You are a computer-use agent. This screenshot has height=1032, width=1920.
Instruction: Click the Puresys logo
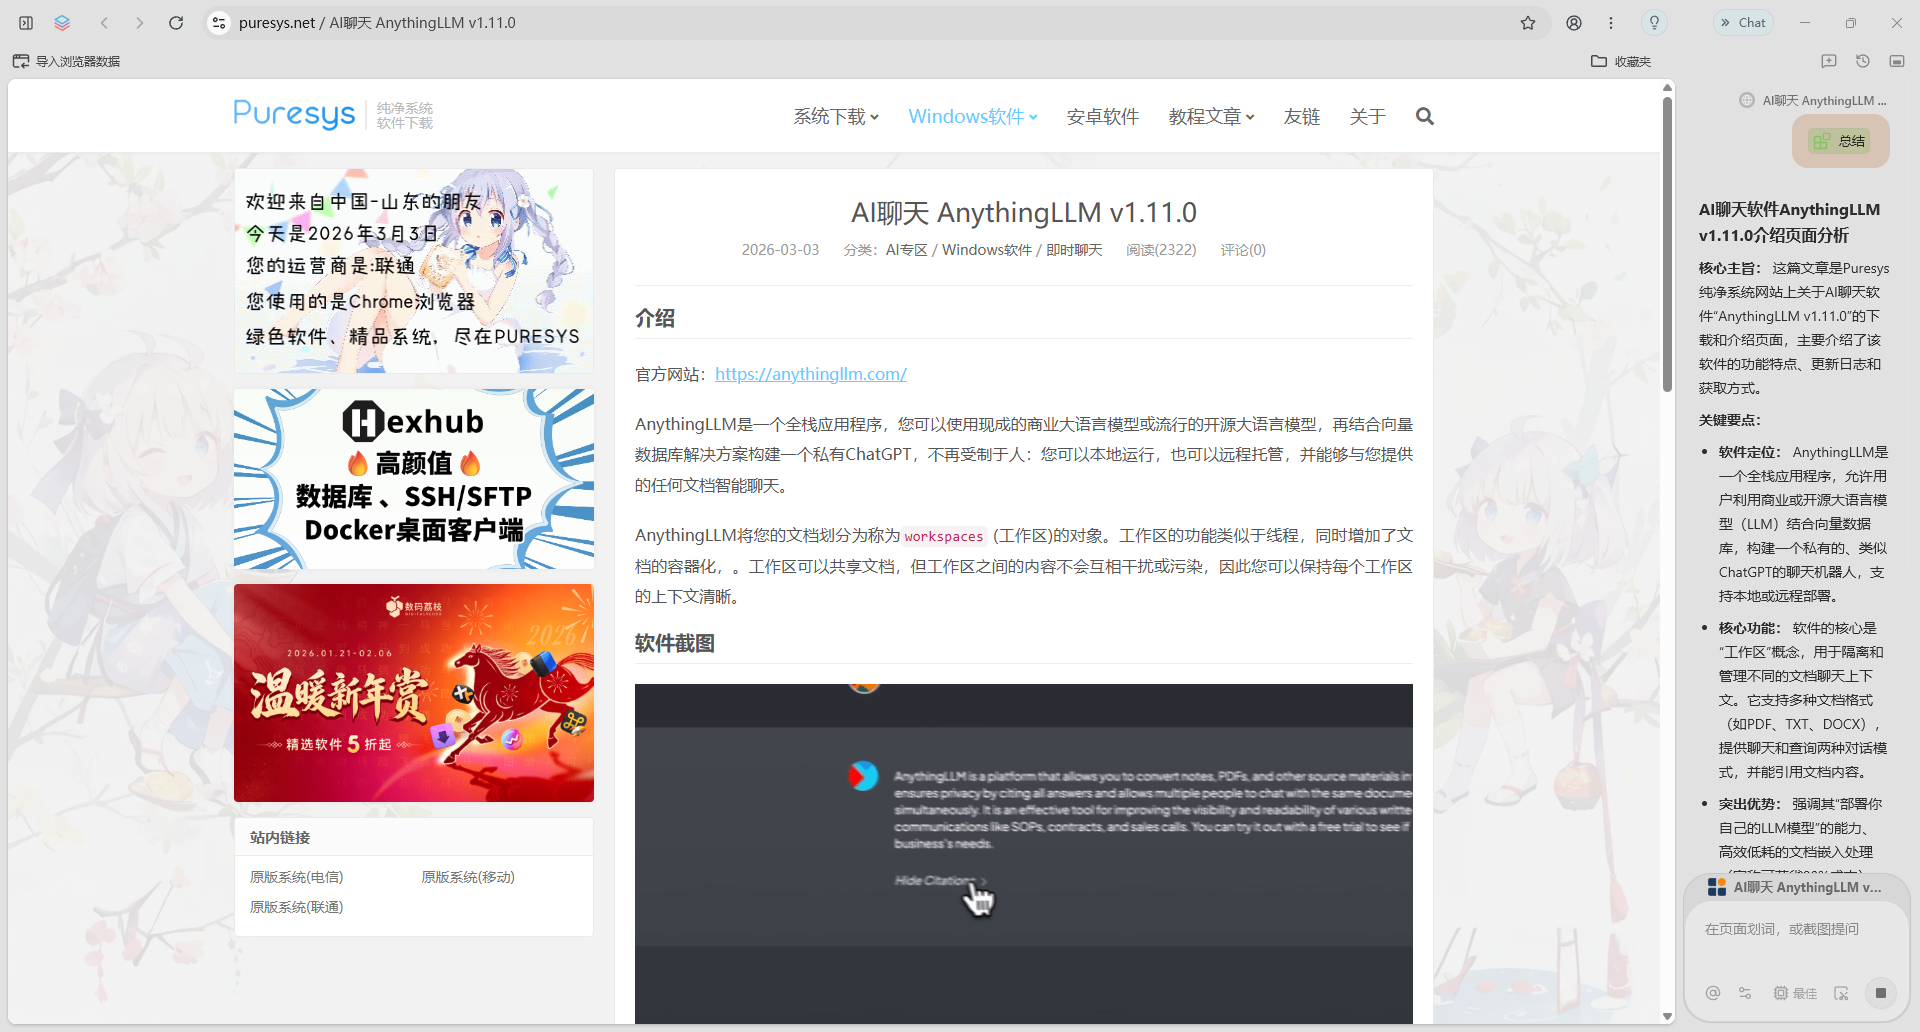click(293, 115)
